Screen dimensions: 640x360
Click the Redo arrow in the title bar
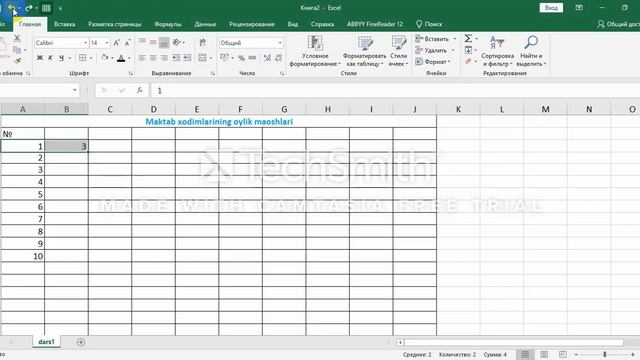tap(29, 8)
